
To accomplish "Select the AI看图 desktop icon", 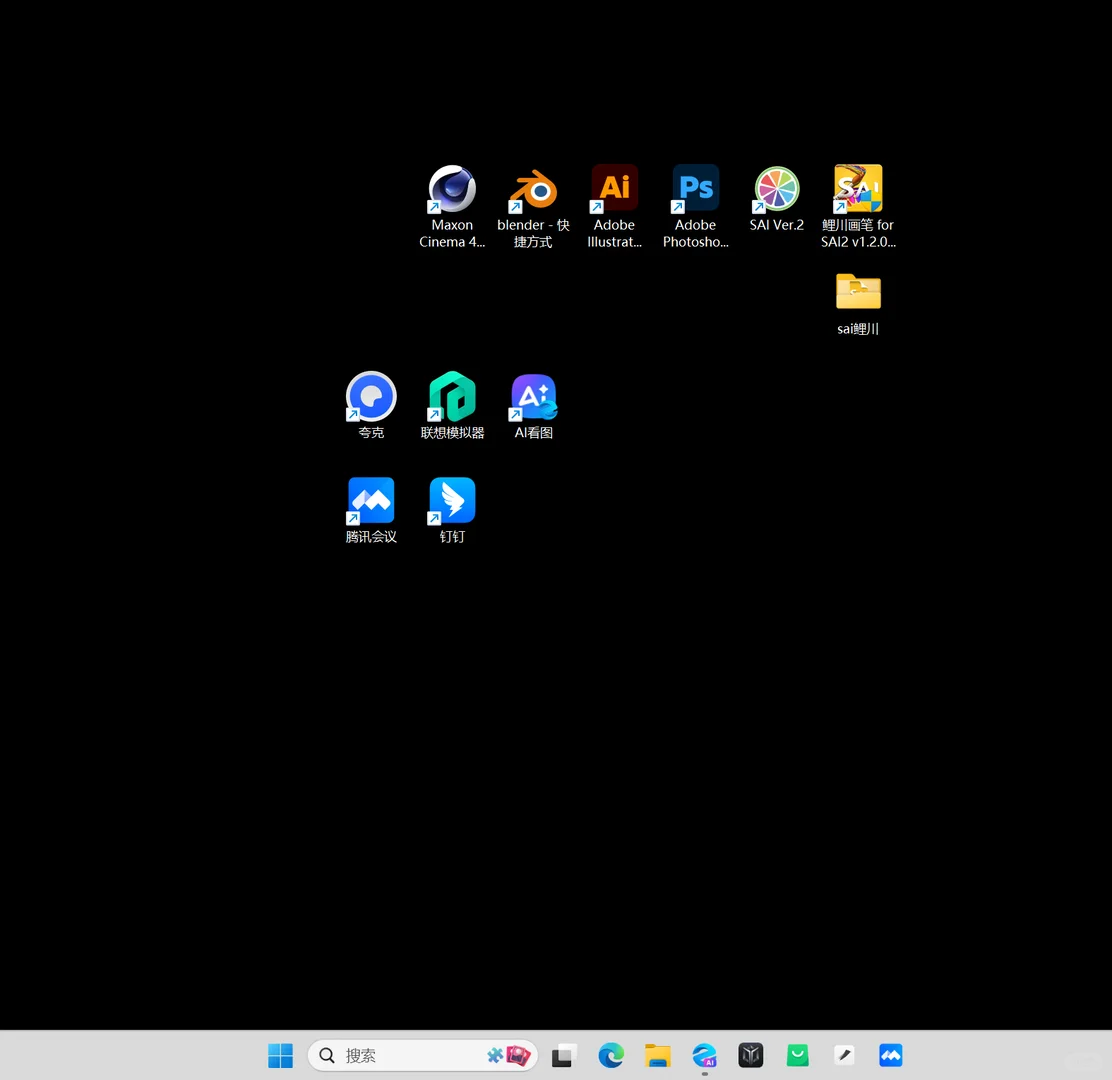I will 533,405.
